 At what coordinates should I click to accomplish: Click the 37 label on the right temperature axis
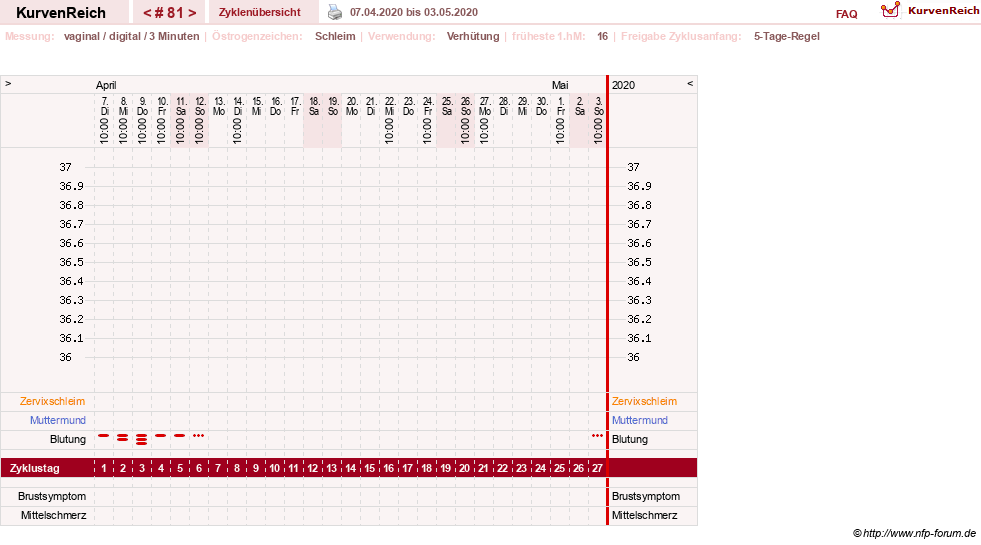coord(633,167)
